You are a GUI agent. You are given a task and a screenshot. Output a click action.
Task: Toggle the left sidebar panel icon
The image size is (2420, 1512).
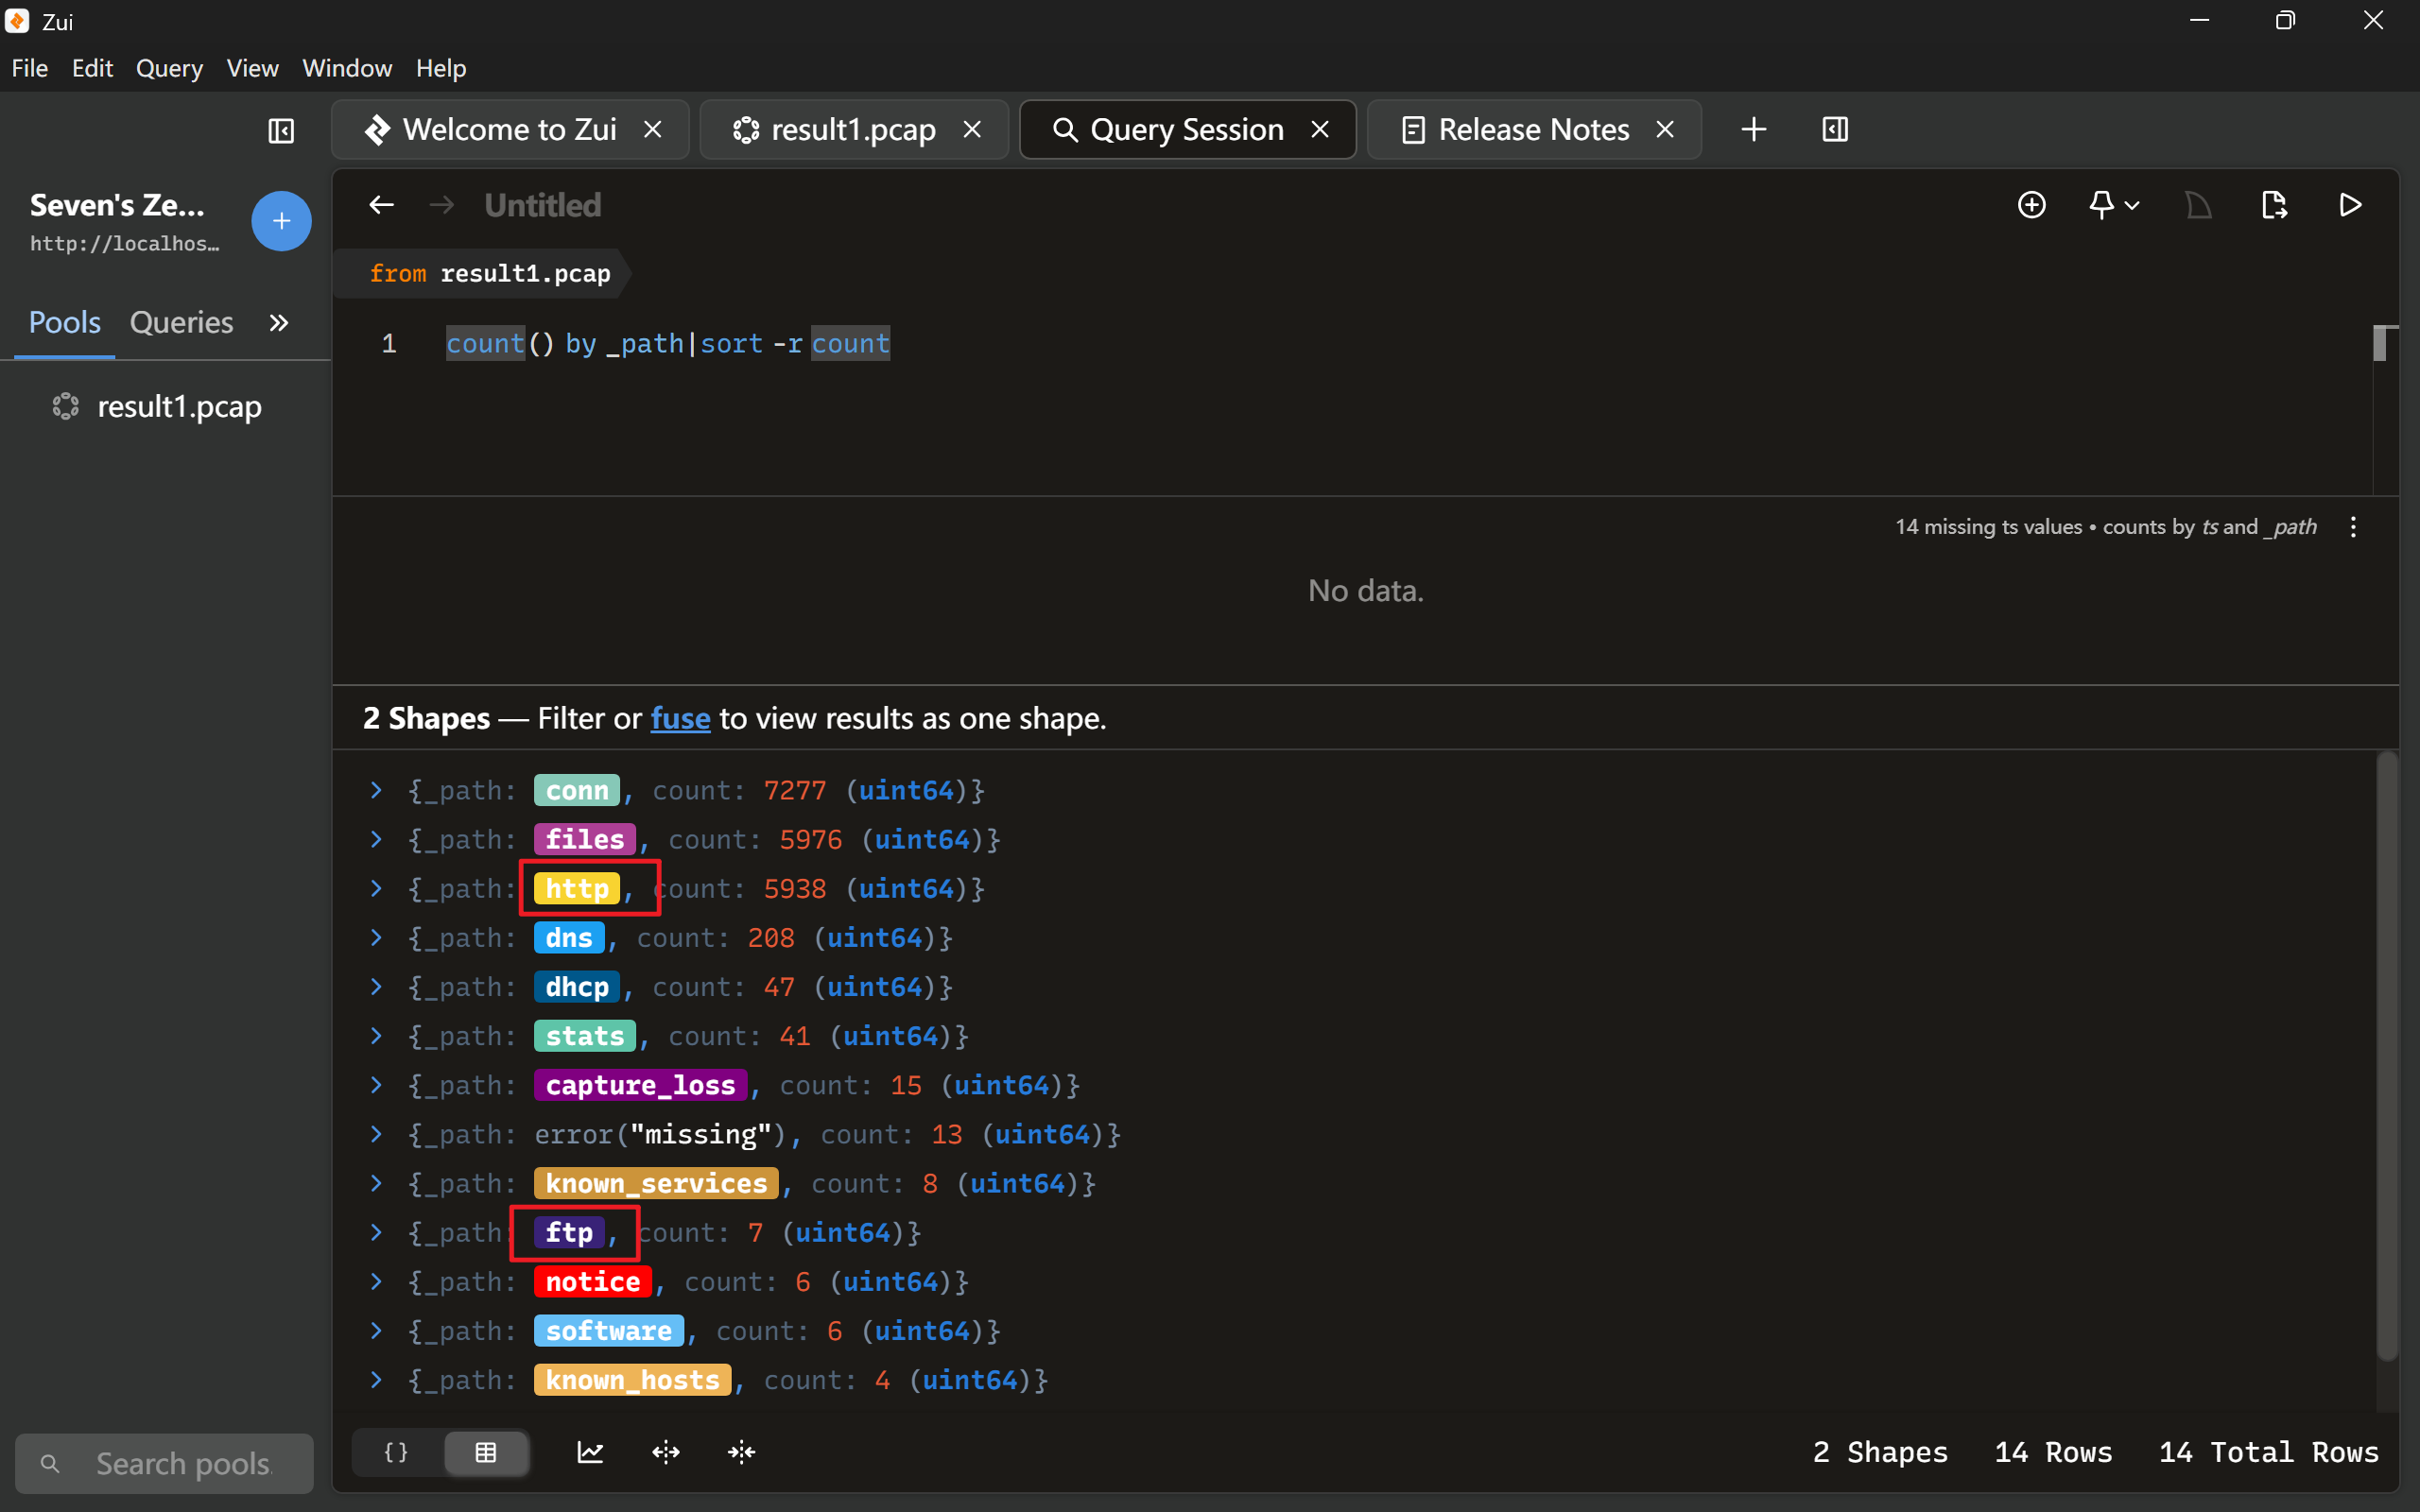(281, 130)
